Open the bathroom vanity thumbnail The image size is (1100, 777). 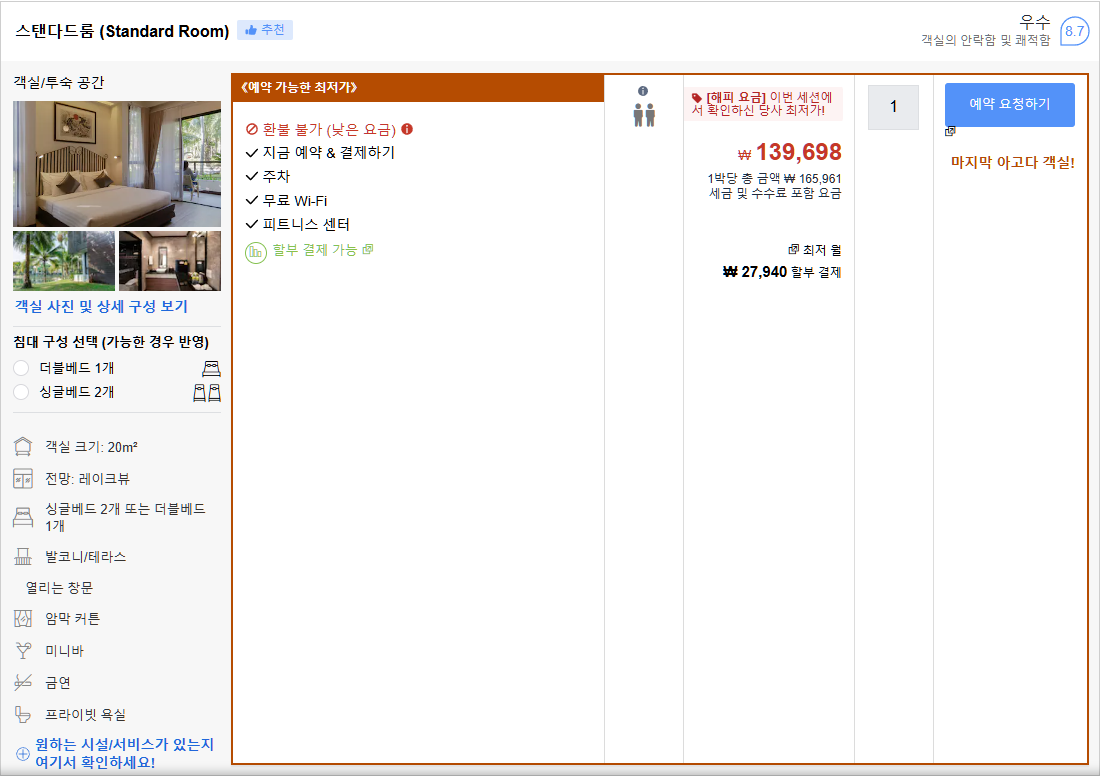point(170,261)
